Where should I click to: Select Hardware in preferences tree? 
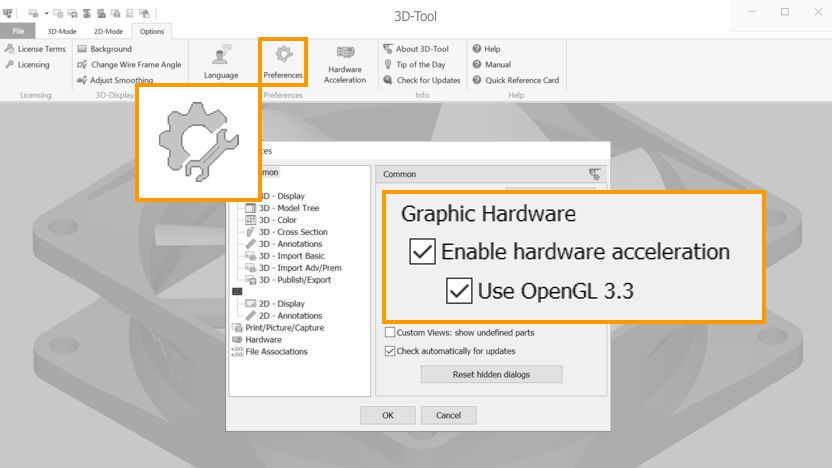tap(263, 340)
